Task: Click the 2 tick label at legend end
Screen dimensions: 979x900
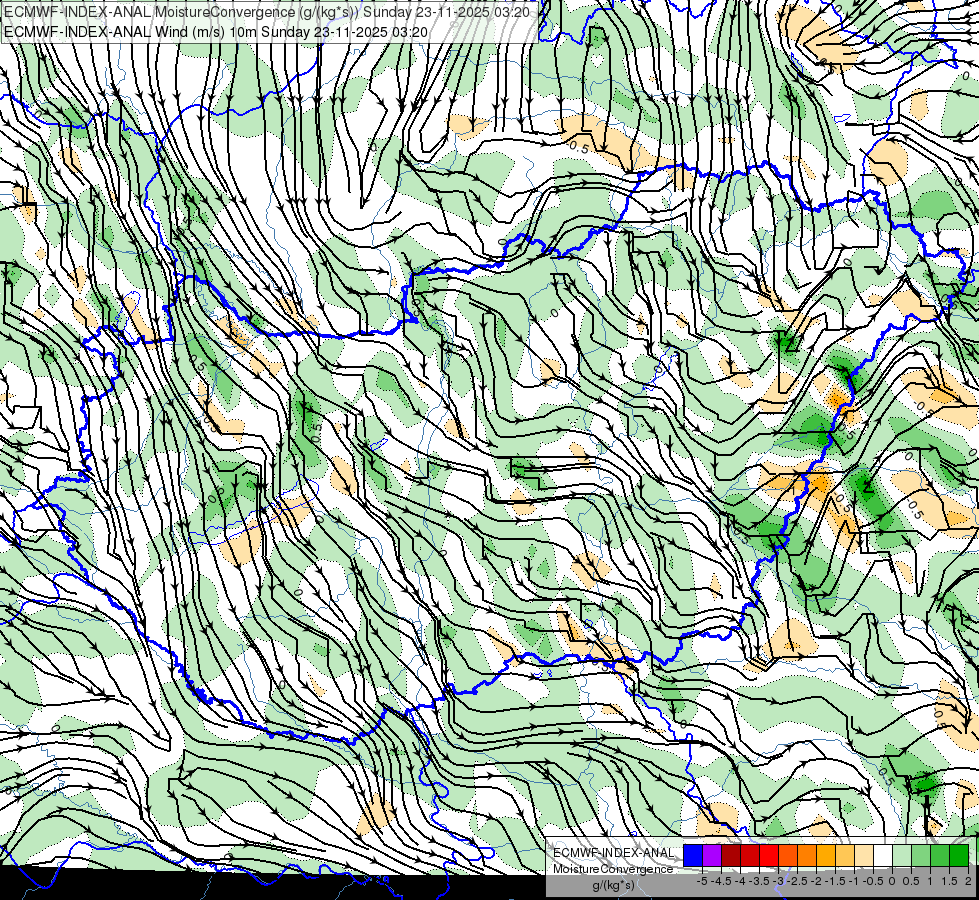Action: pyautogui.click(x=968, y=881)
